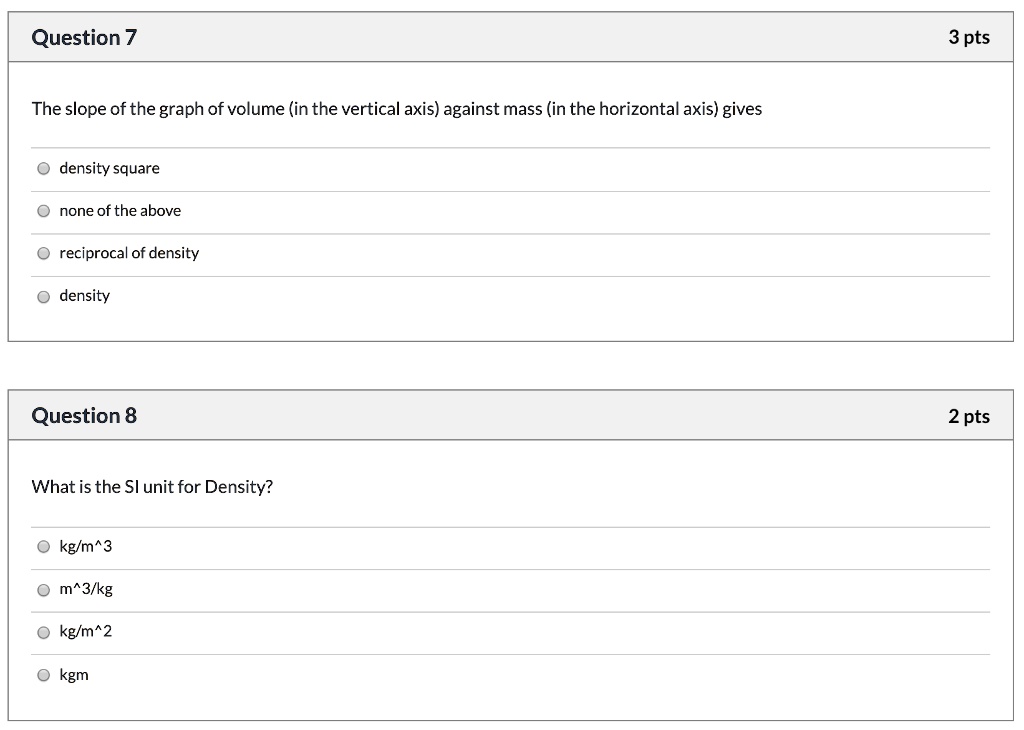Click the 'density' answer label text
The width and height of the screenshot is (1024, 730).
point(85,296)
